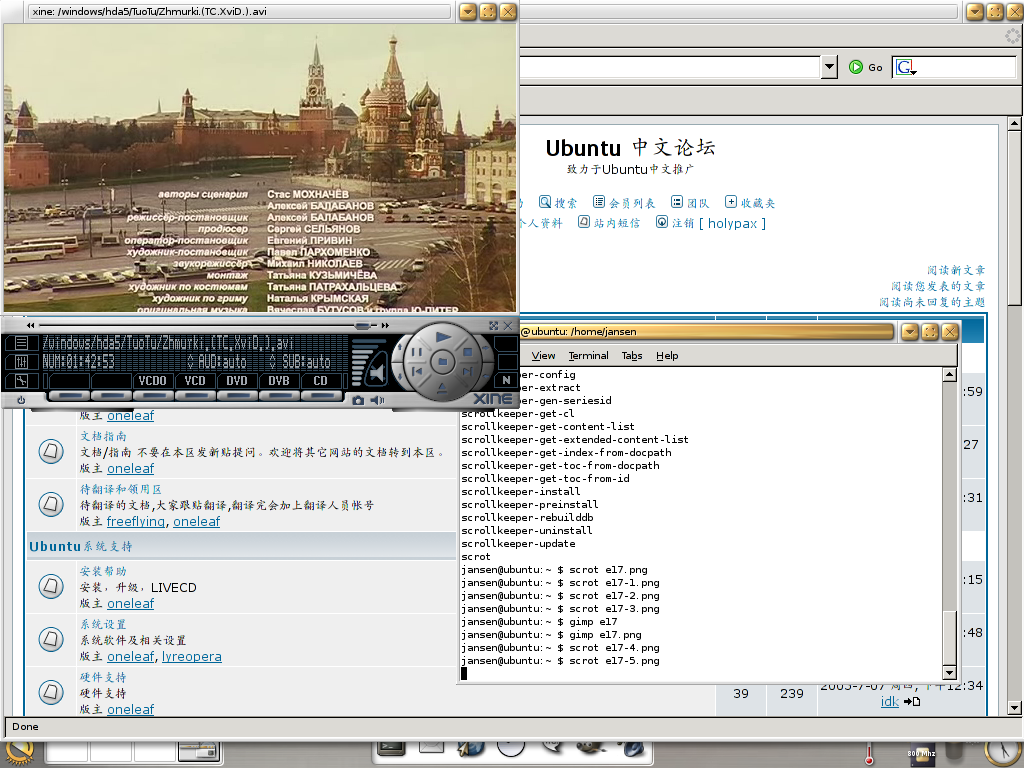The width and height of the screenshot is (1024, 768).
Task: Click small speaker audio icon near xine logo
Action: tap(377, 400)
